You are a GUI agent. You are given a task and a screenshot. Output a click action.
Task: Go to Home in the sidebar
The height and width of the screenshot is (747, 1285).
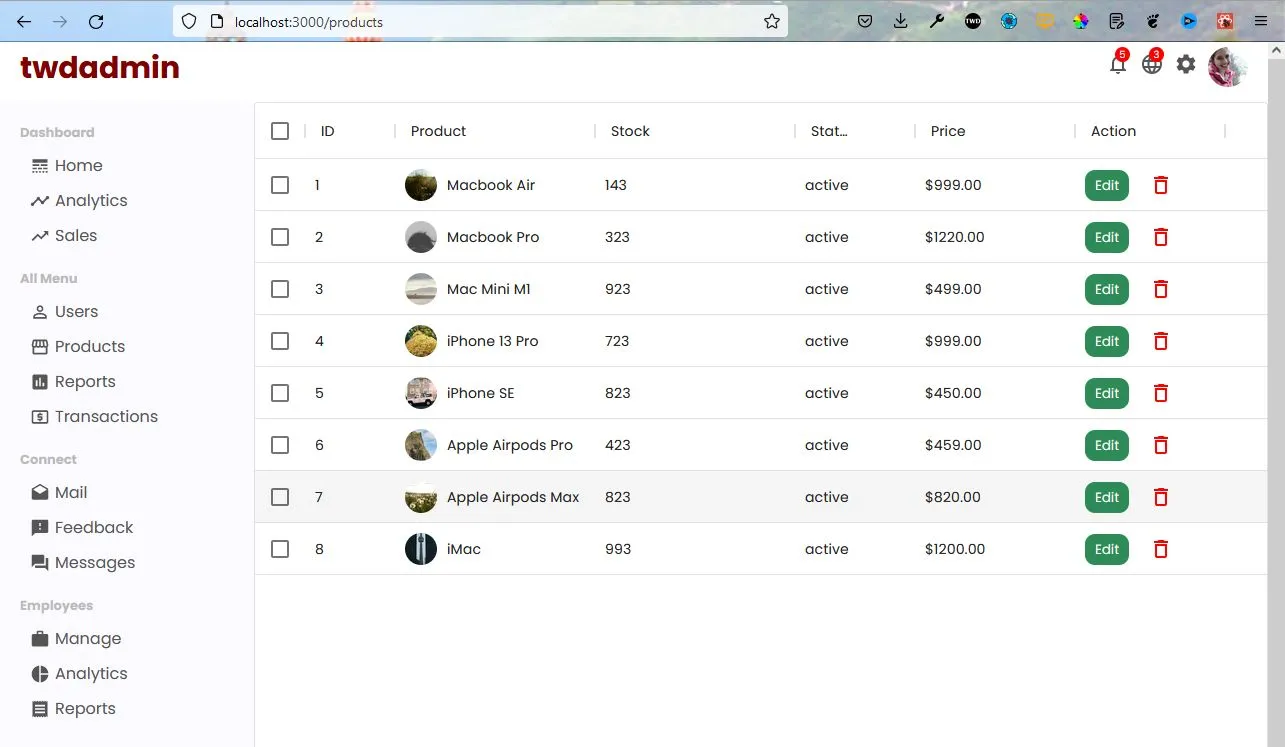click(x=67, y=166)
